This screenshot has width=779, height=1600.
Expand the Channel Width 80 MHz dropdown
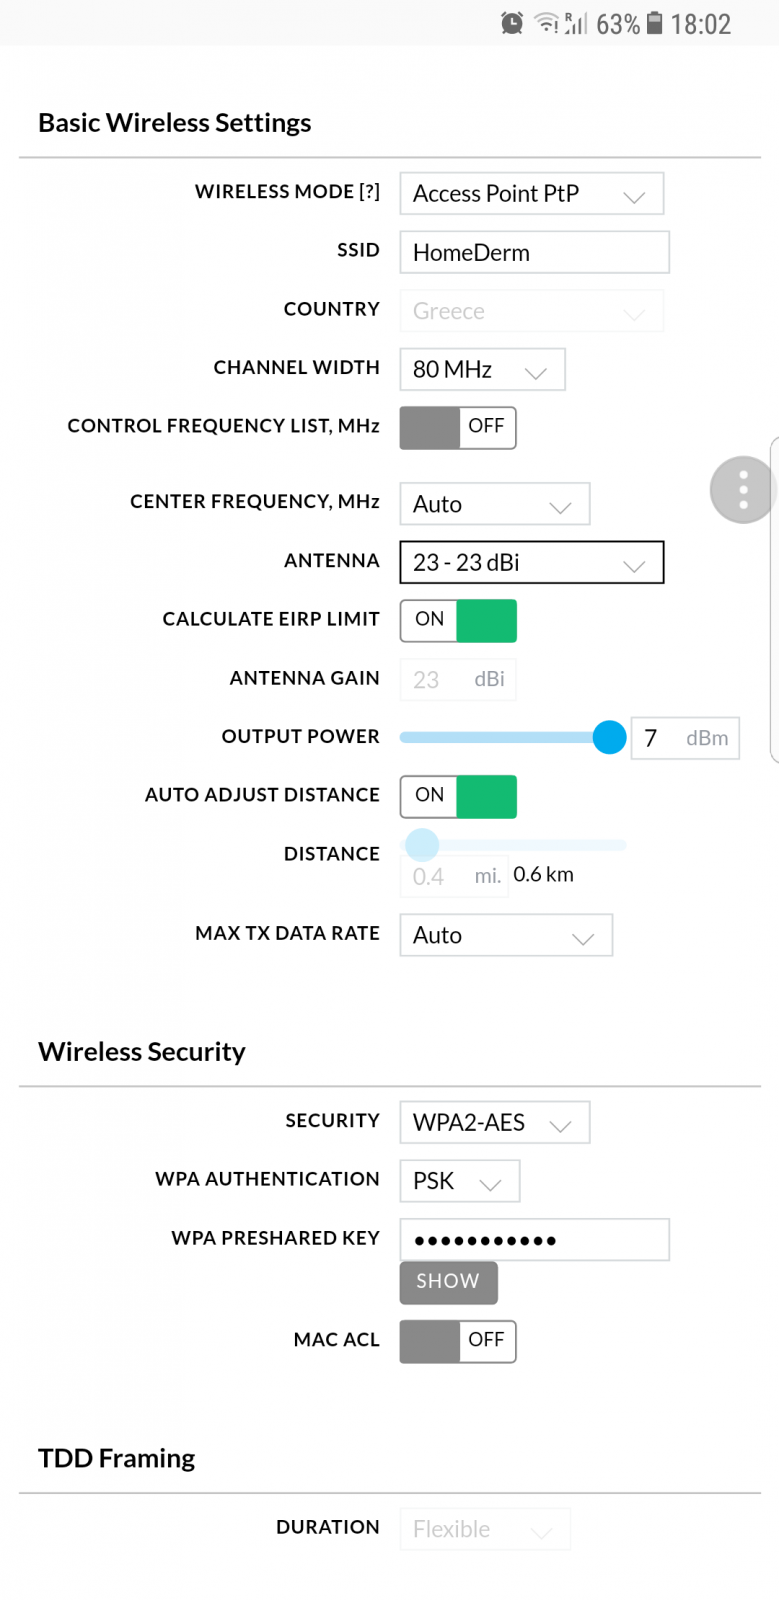pyautogui.click(x=482, y=370)
